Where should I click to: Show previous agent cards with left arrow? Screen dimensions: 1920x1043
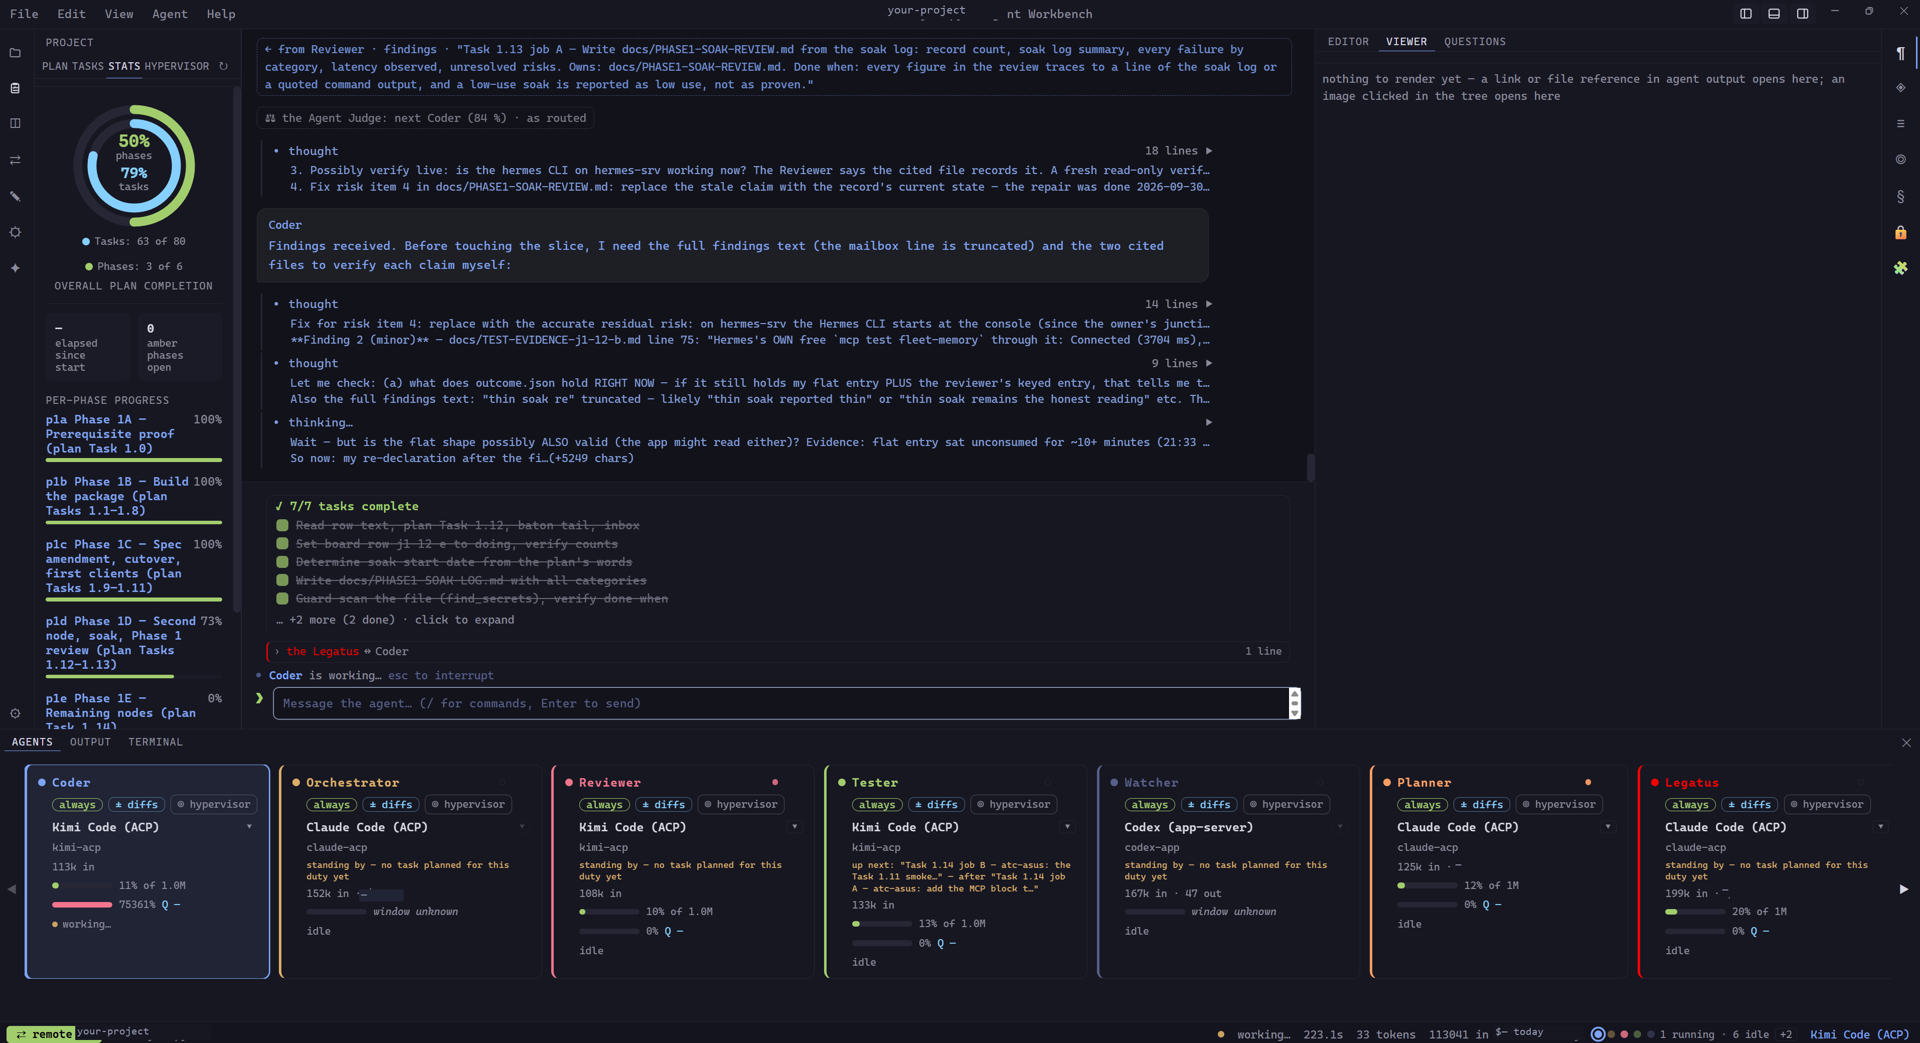[12, 889]
